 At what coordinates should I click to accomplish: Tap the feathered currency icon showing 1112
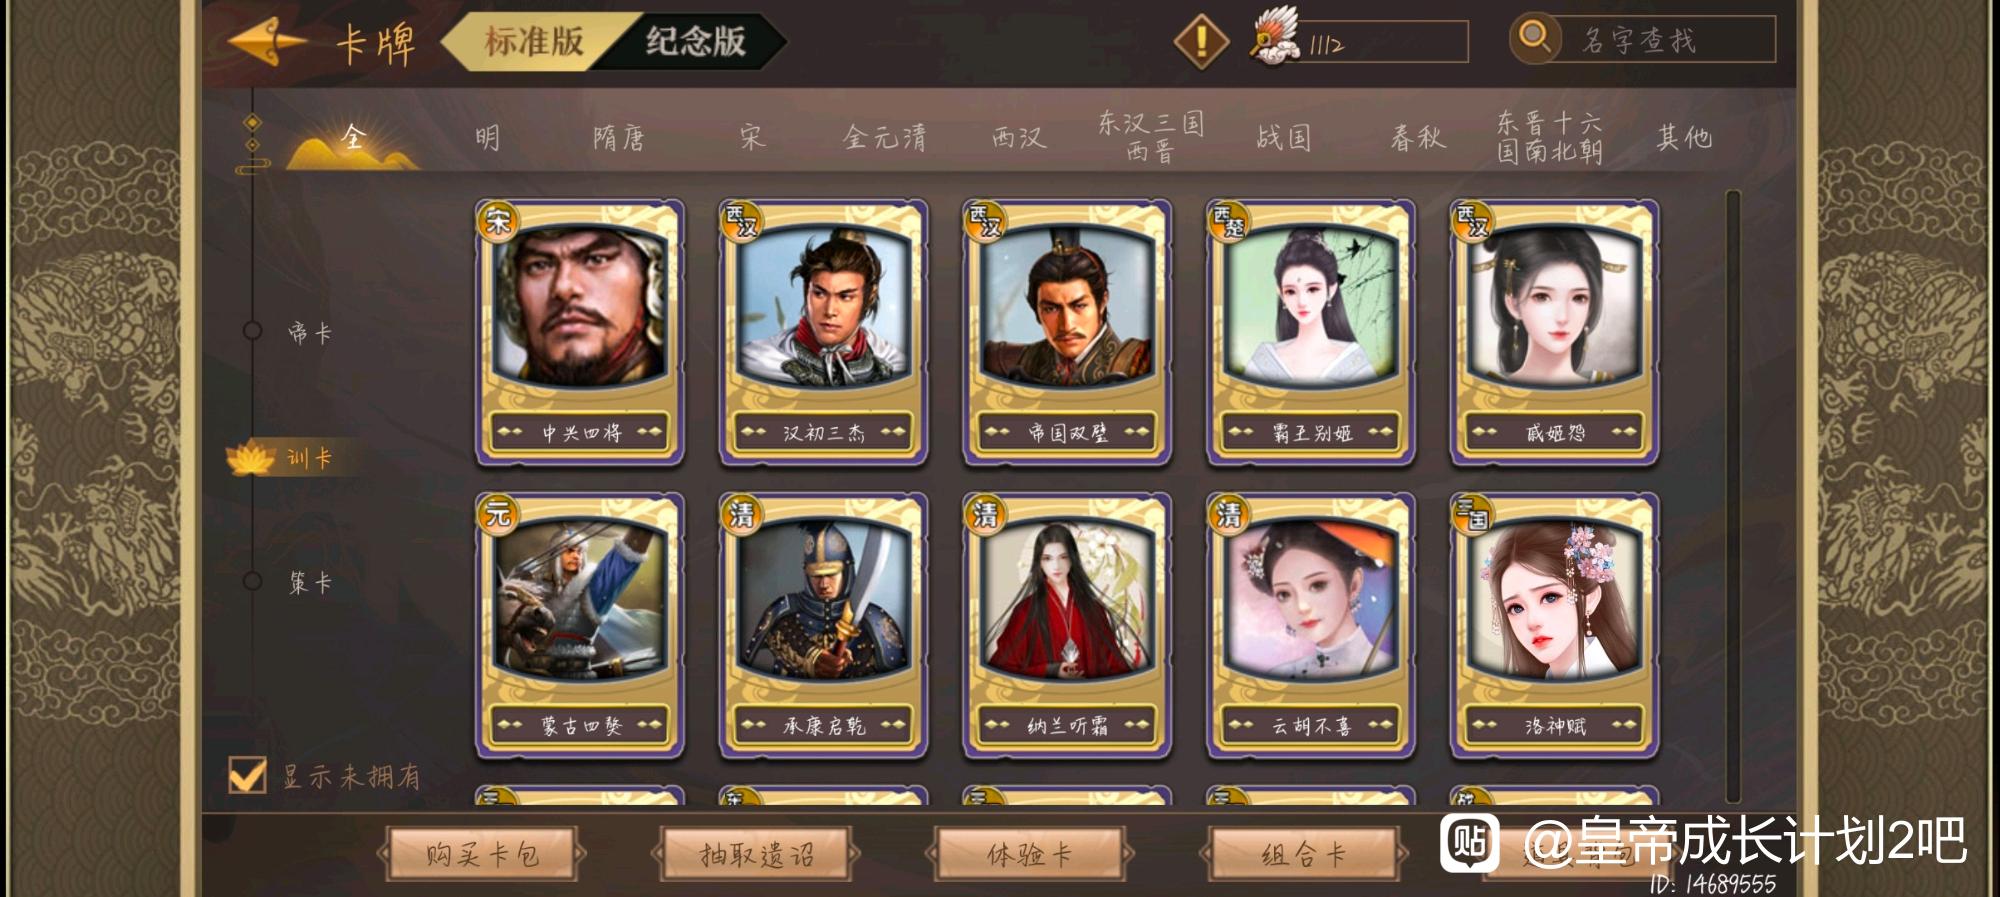coord(1275,37)
